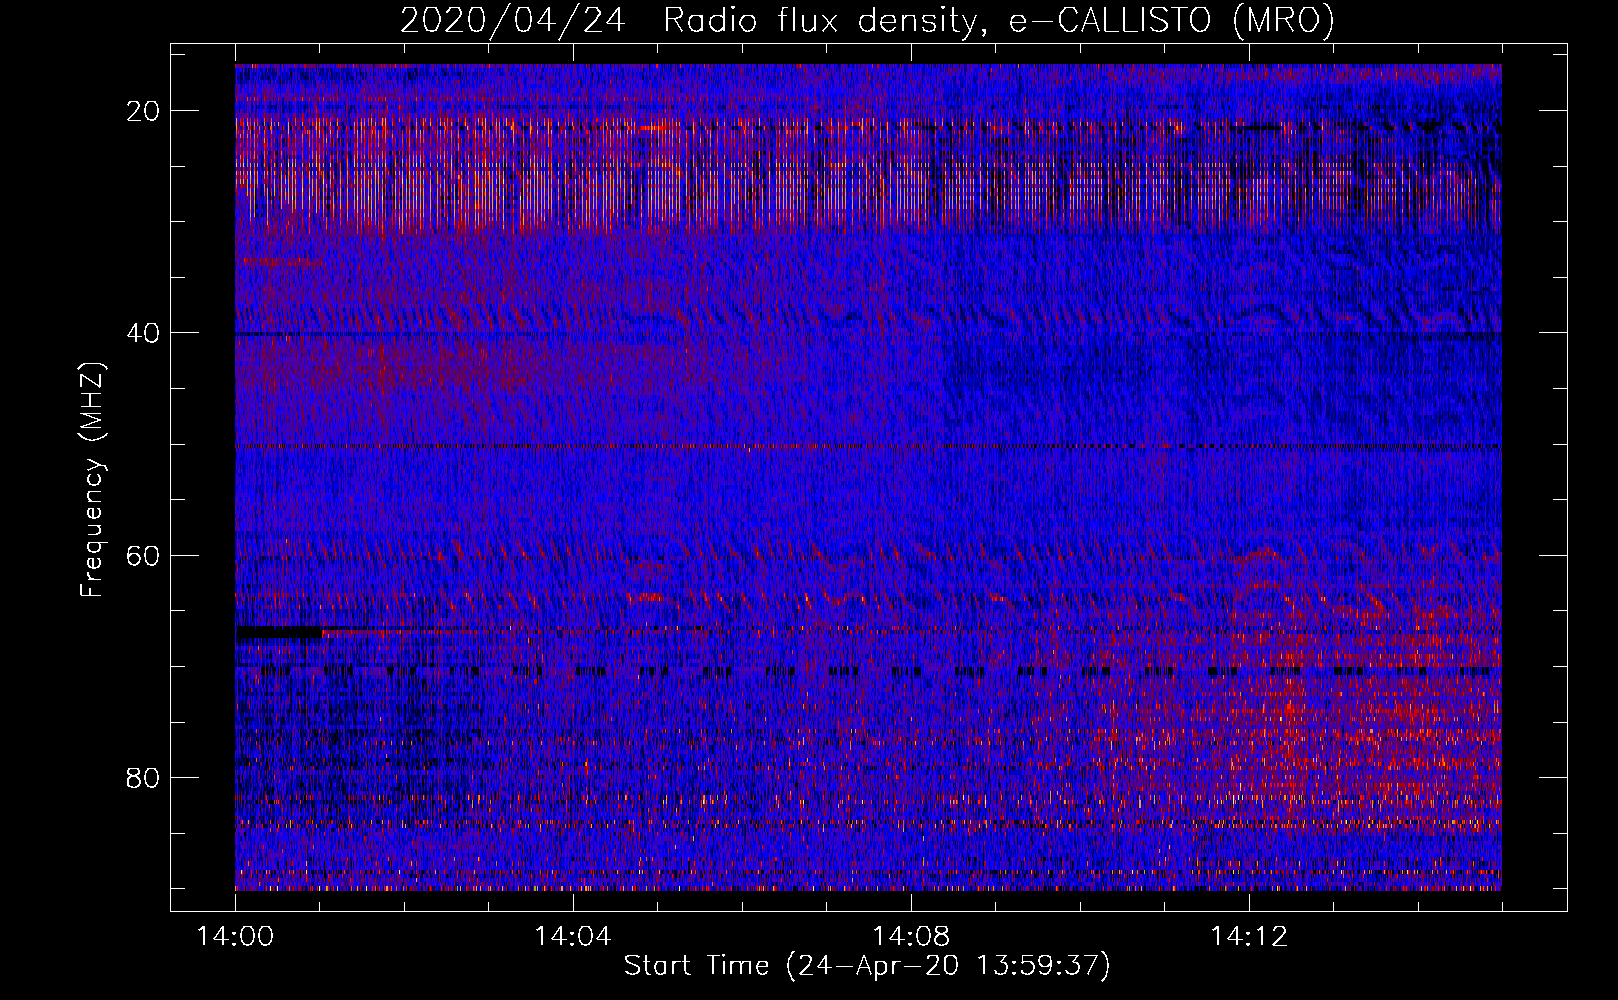Click the '14:00' time tick label
This screenshot has height=1000, width=1618.
click(235, 937)
